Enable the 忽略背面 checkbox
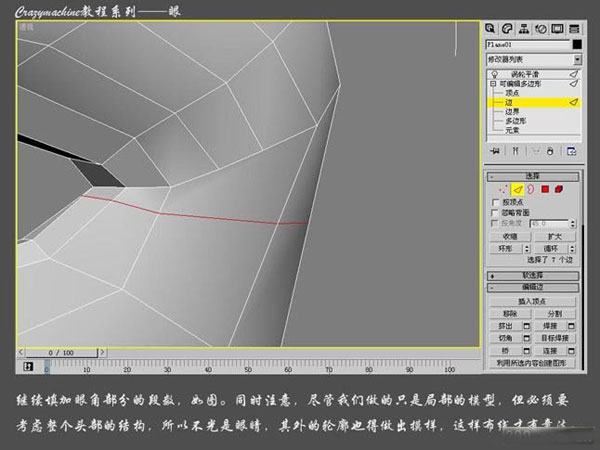 coord(496,213)
